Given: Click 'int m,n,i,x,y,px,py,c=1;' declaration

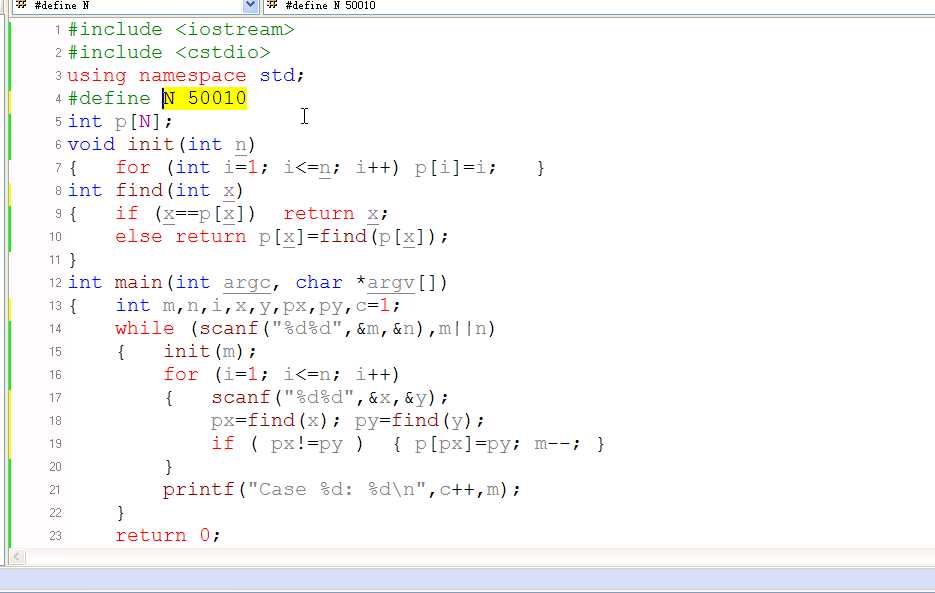Looking at the screenshot, I should tap(258, 306).
